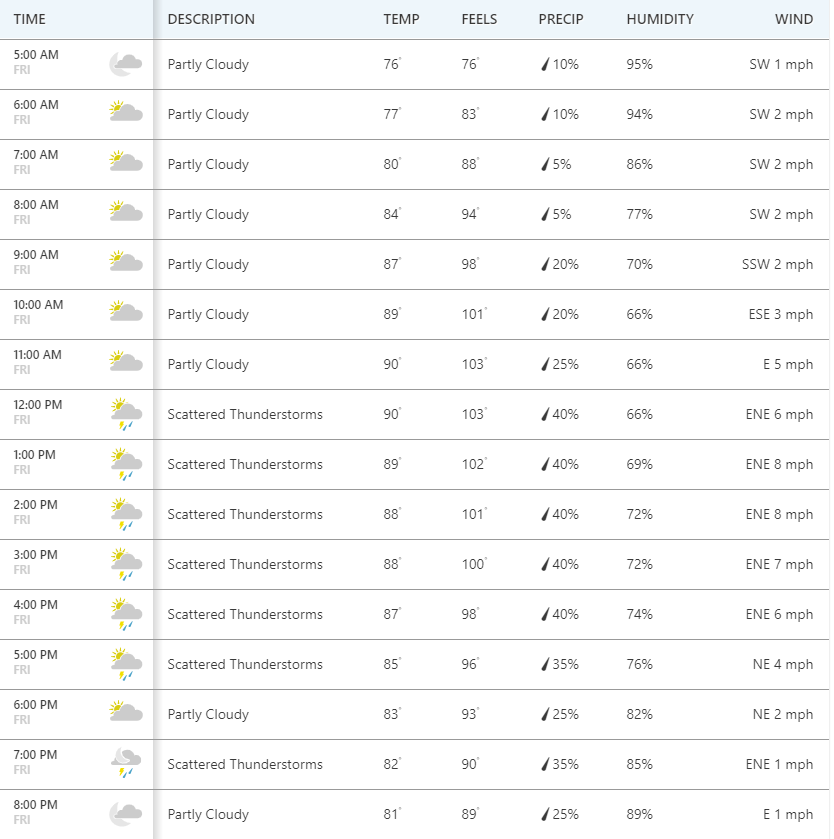The width and height of the screenshot is (834, 839).
Task: Click the 6:00 AM partly cloudy icon
Action: 125,113
